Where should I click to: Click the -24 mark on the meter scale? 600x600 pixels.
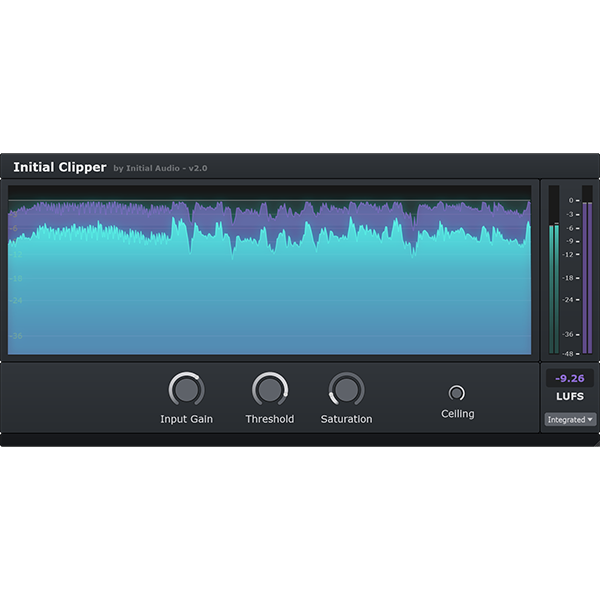click(570, 299)
